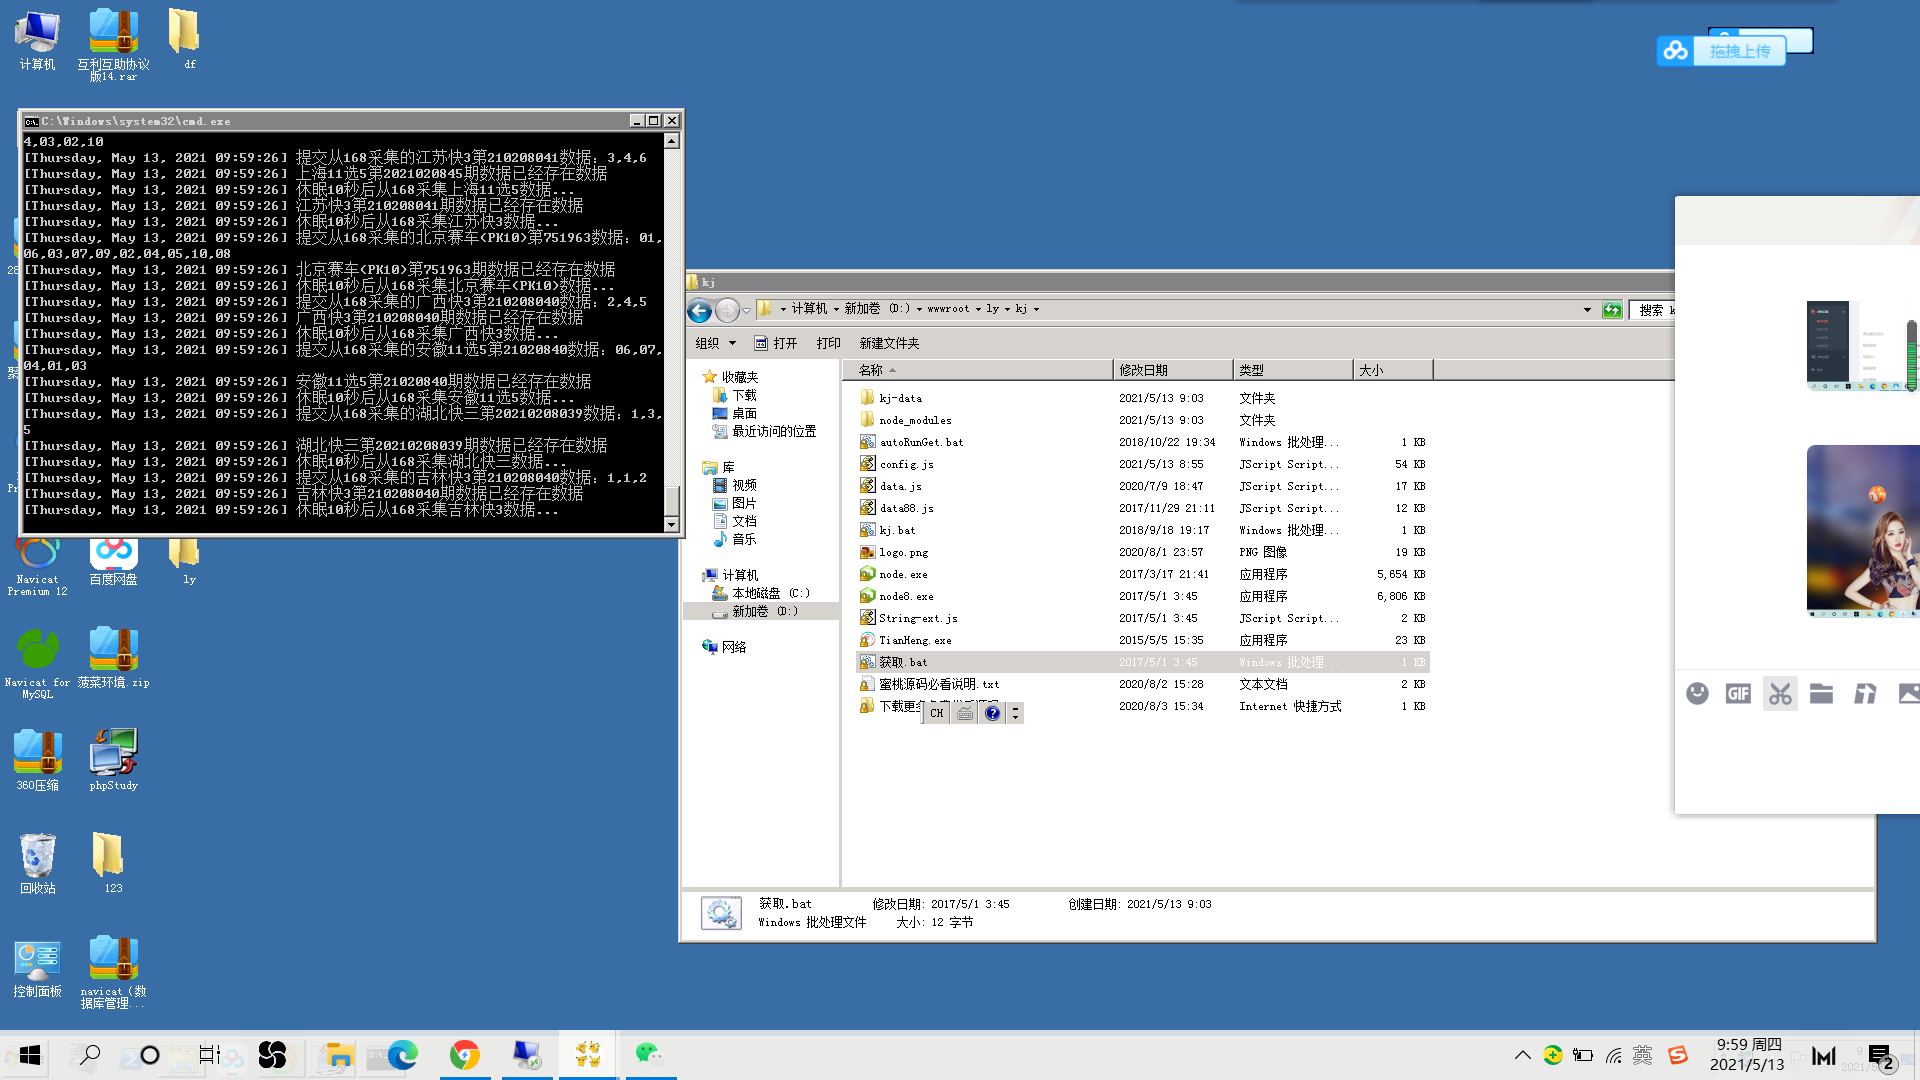
Task: Click the folder icon in chat toolbar
Action: tap(1821, 693)
